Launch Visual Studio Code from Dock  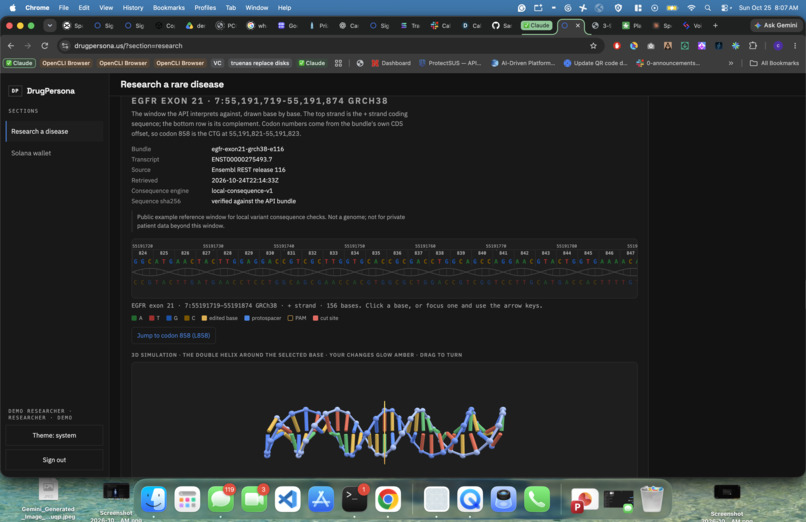pyautogui.click(x=287, y=499)
